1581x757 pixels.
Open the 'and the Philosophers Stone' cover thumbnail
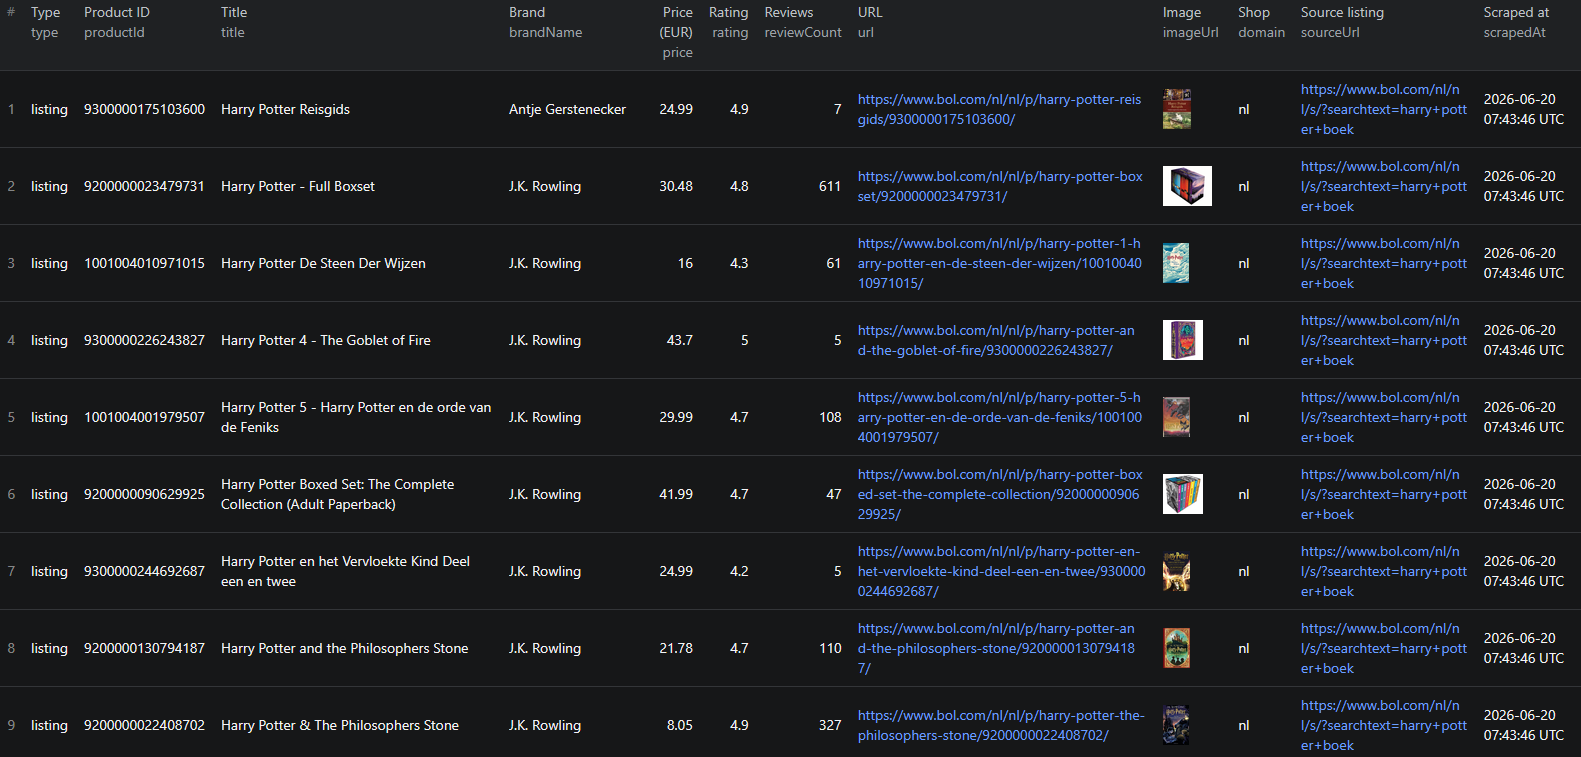1177,648
